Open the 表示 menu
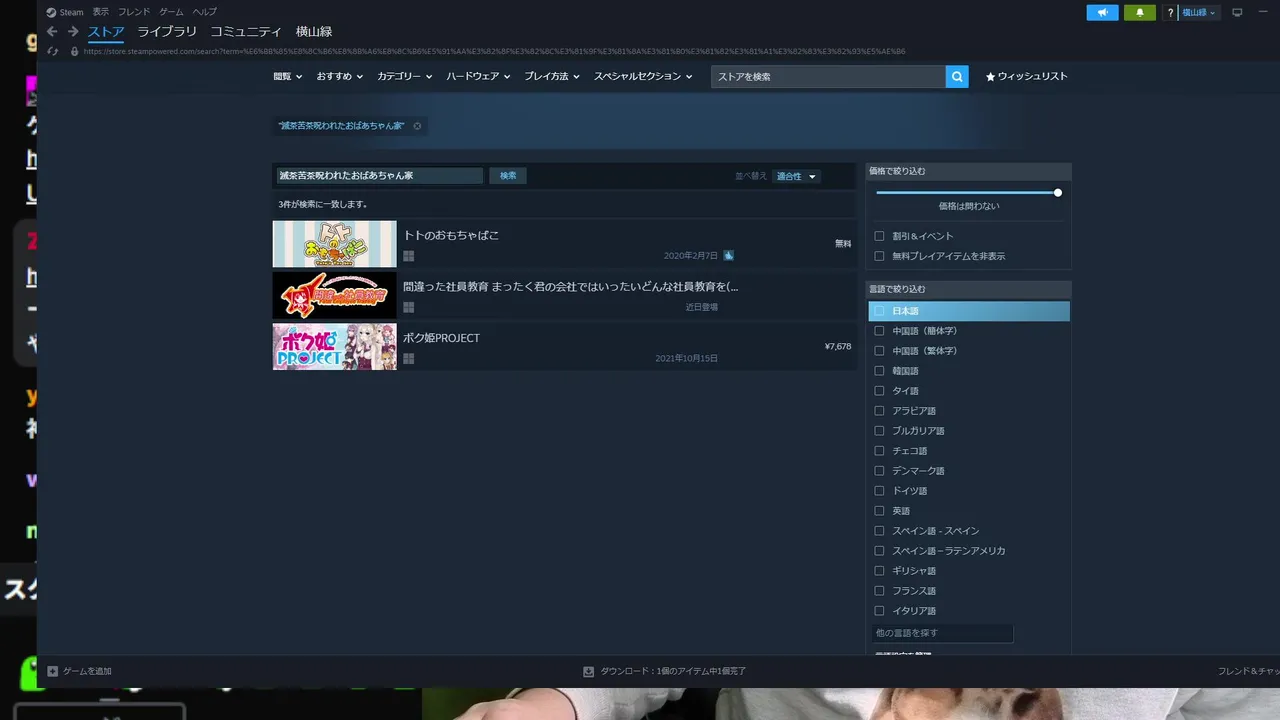The width and height of the screenshot is (1280, 720). point(101,12)
